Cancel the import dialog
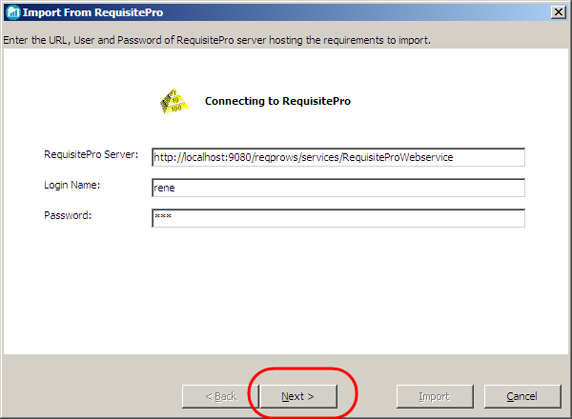Viewport: 572px width, 419px height. (522, 396)
